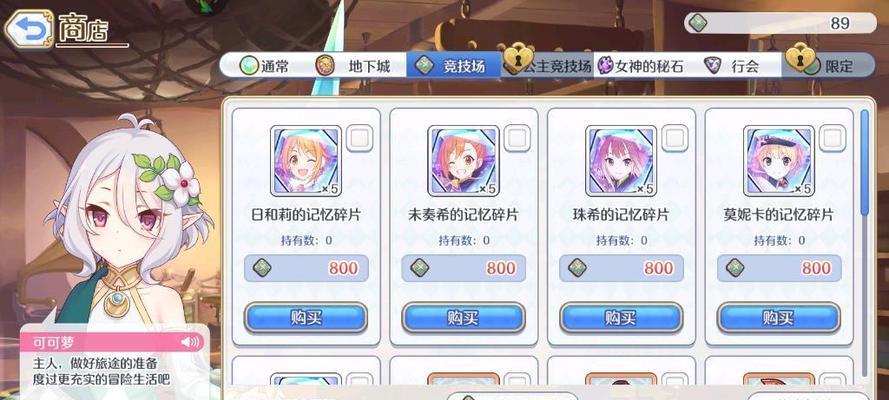This screenshot has width=889, height=400.
Task: Click the back arrow icon beside 商店
Action: tap(28, 28)
